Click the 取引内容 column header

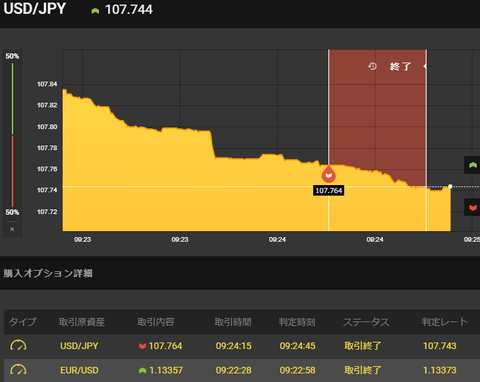[156, 322]
